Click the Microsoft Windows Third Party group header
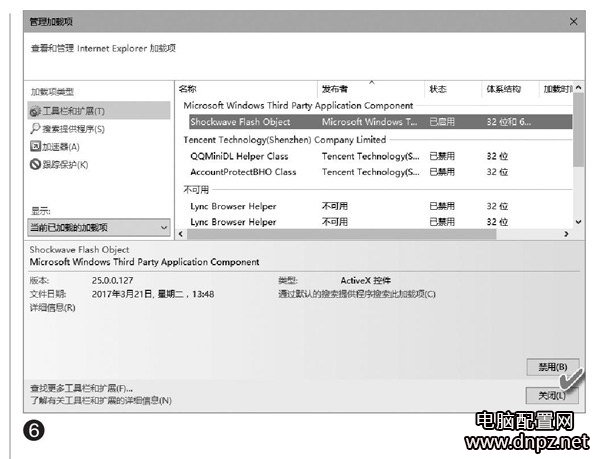Image resolution: width=600 pixels, height=459 pixels. tap(298, 106)
